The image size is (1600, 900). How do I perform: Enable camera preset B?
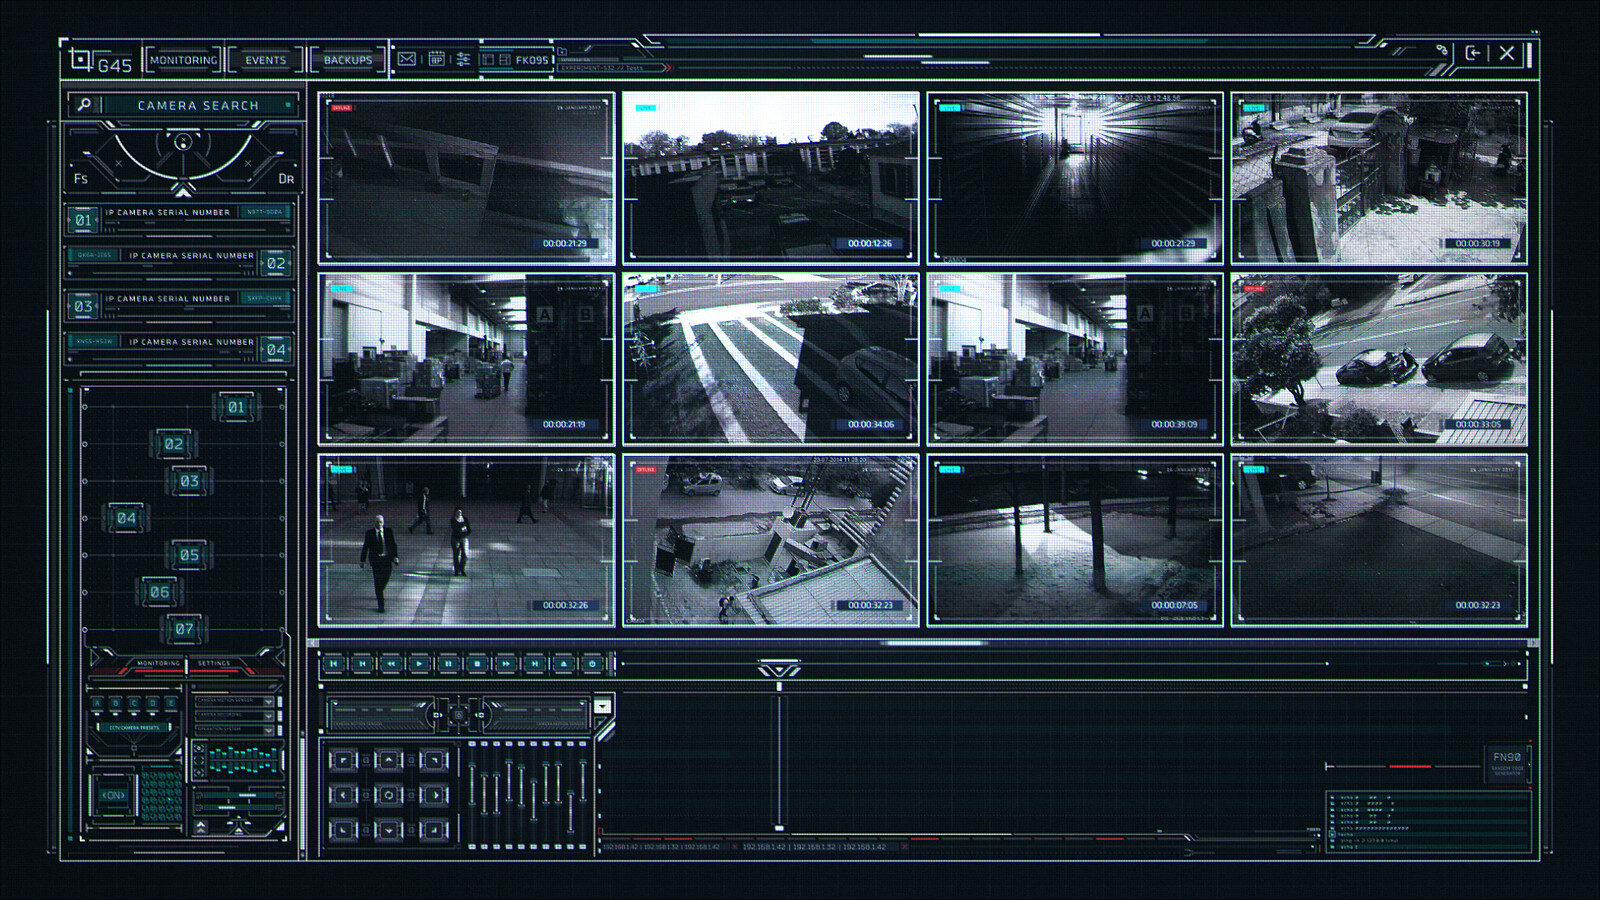115,702
